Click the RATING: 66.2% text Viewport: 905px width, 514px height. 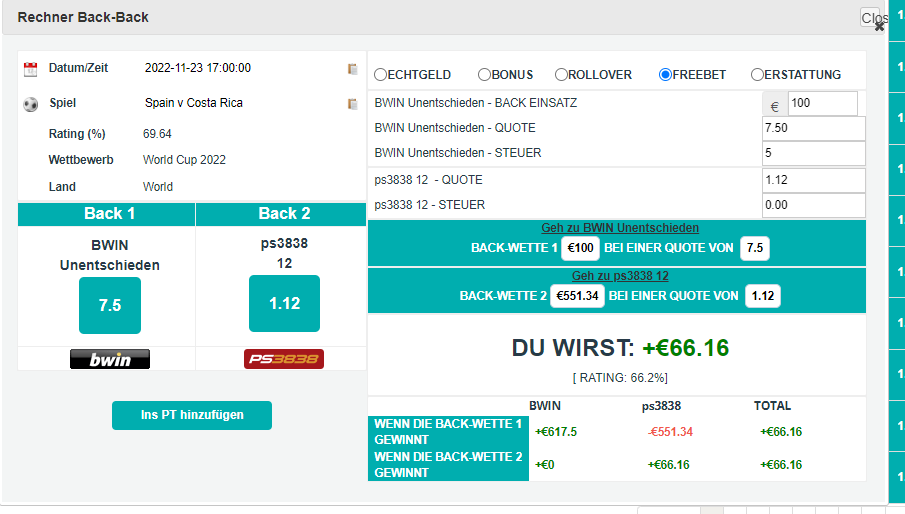pos(620,378)
